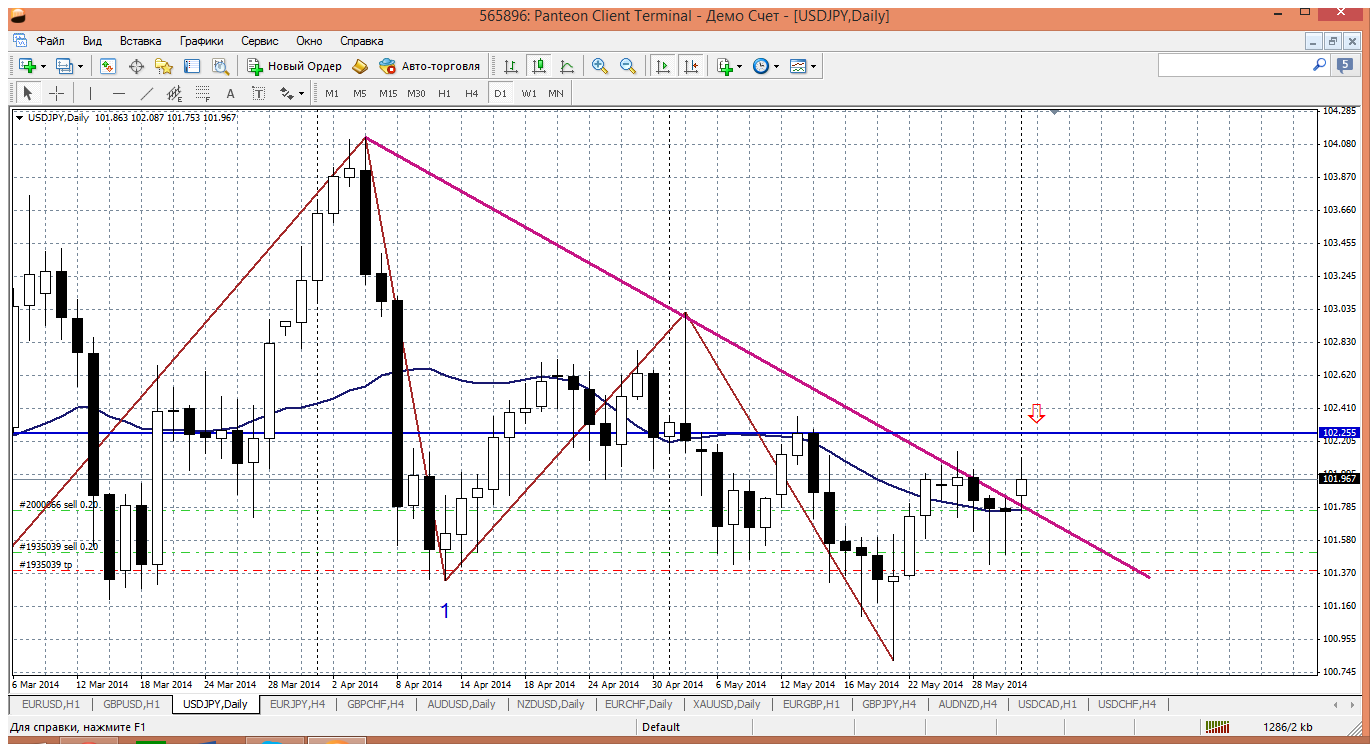Open the Вставка menu

click(140, 41)
